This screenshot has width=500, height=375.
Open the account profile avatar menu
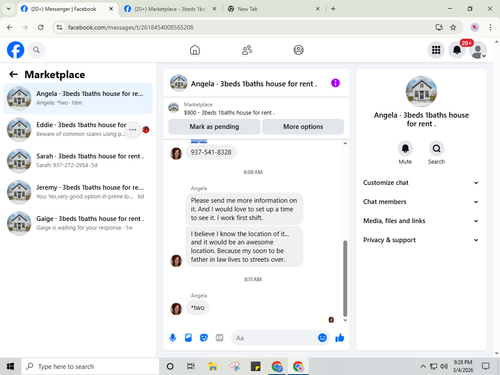478,50
